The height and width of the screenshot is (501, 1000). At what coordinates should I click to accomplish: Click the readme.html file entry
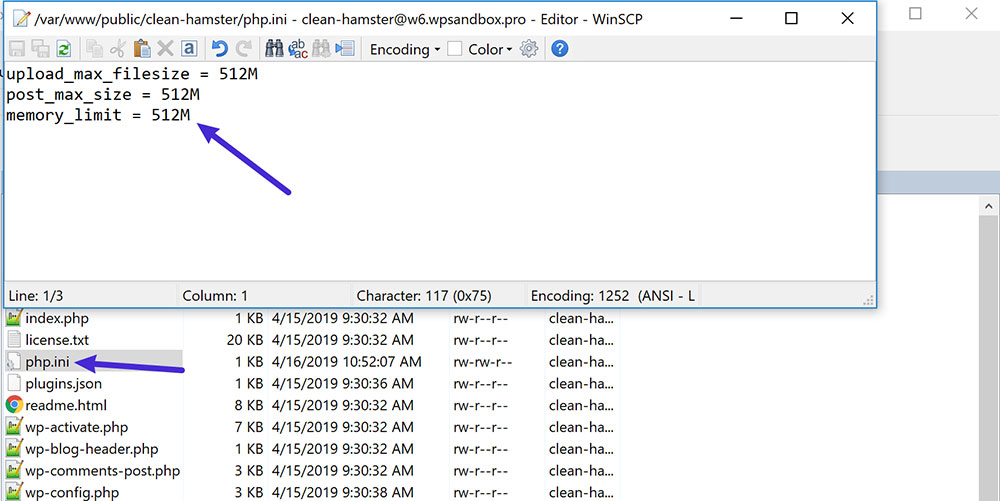(65, 405)
